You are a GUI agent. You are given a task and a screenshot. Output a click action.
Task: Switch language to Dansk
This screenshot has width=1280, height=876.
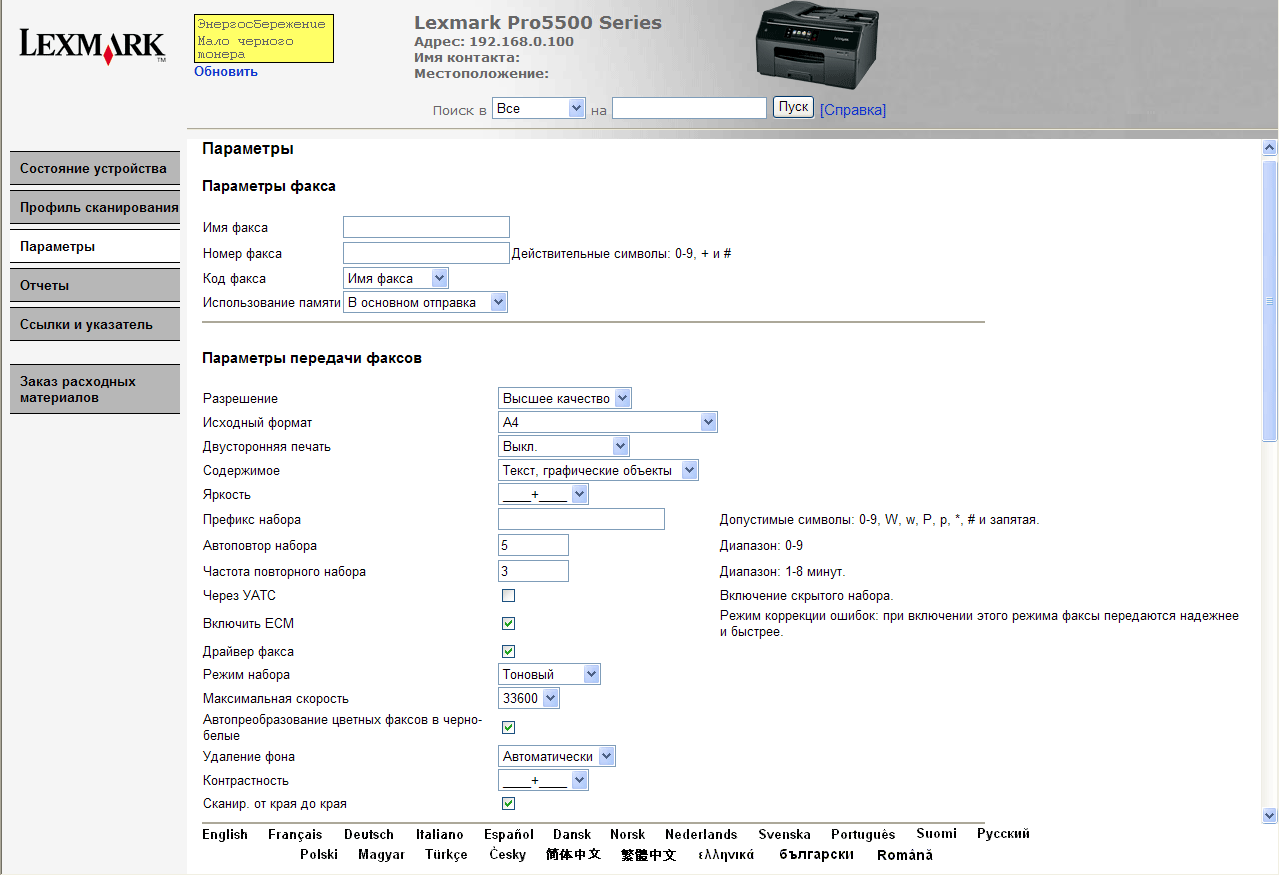[x=572, y=834]
